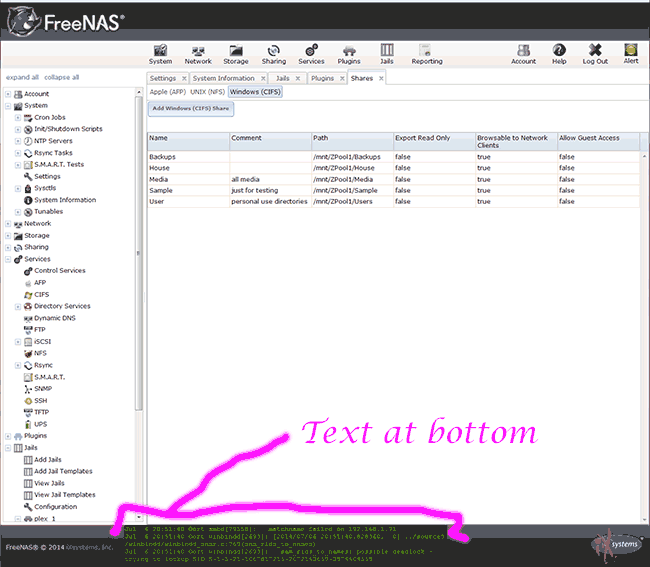Select the Apple (AFP) shares subtab

pyautogui.click(x=168, y=92)
